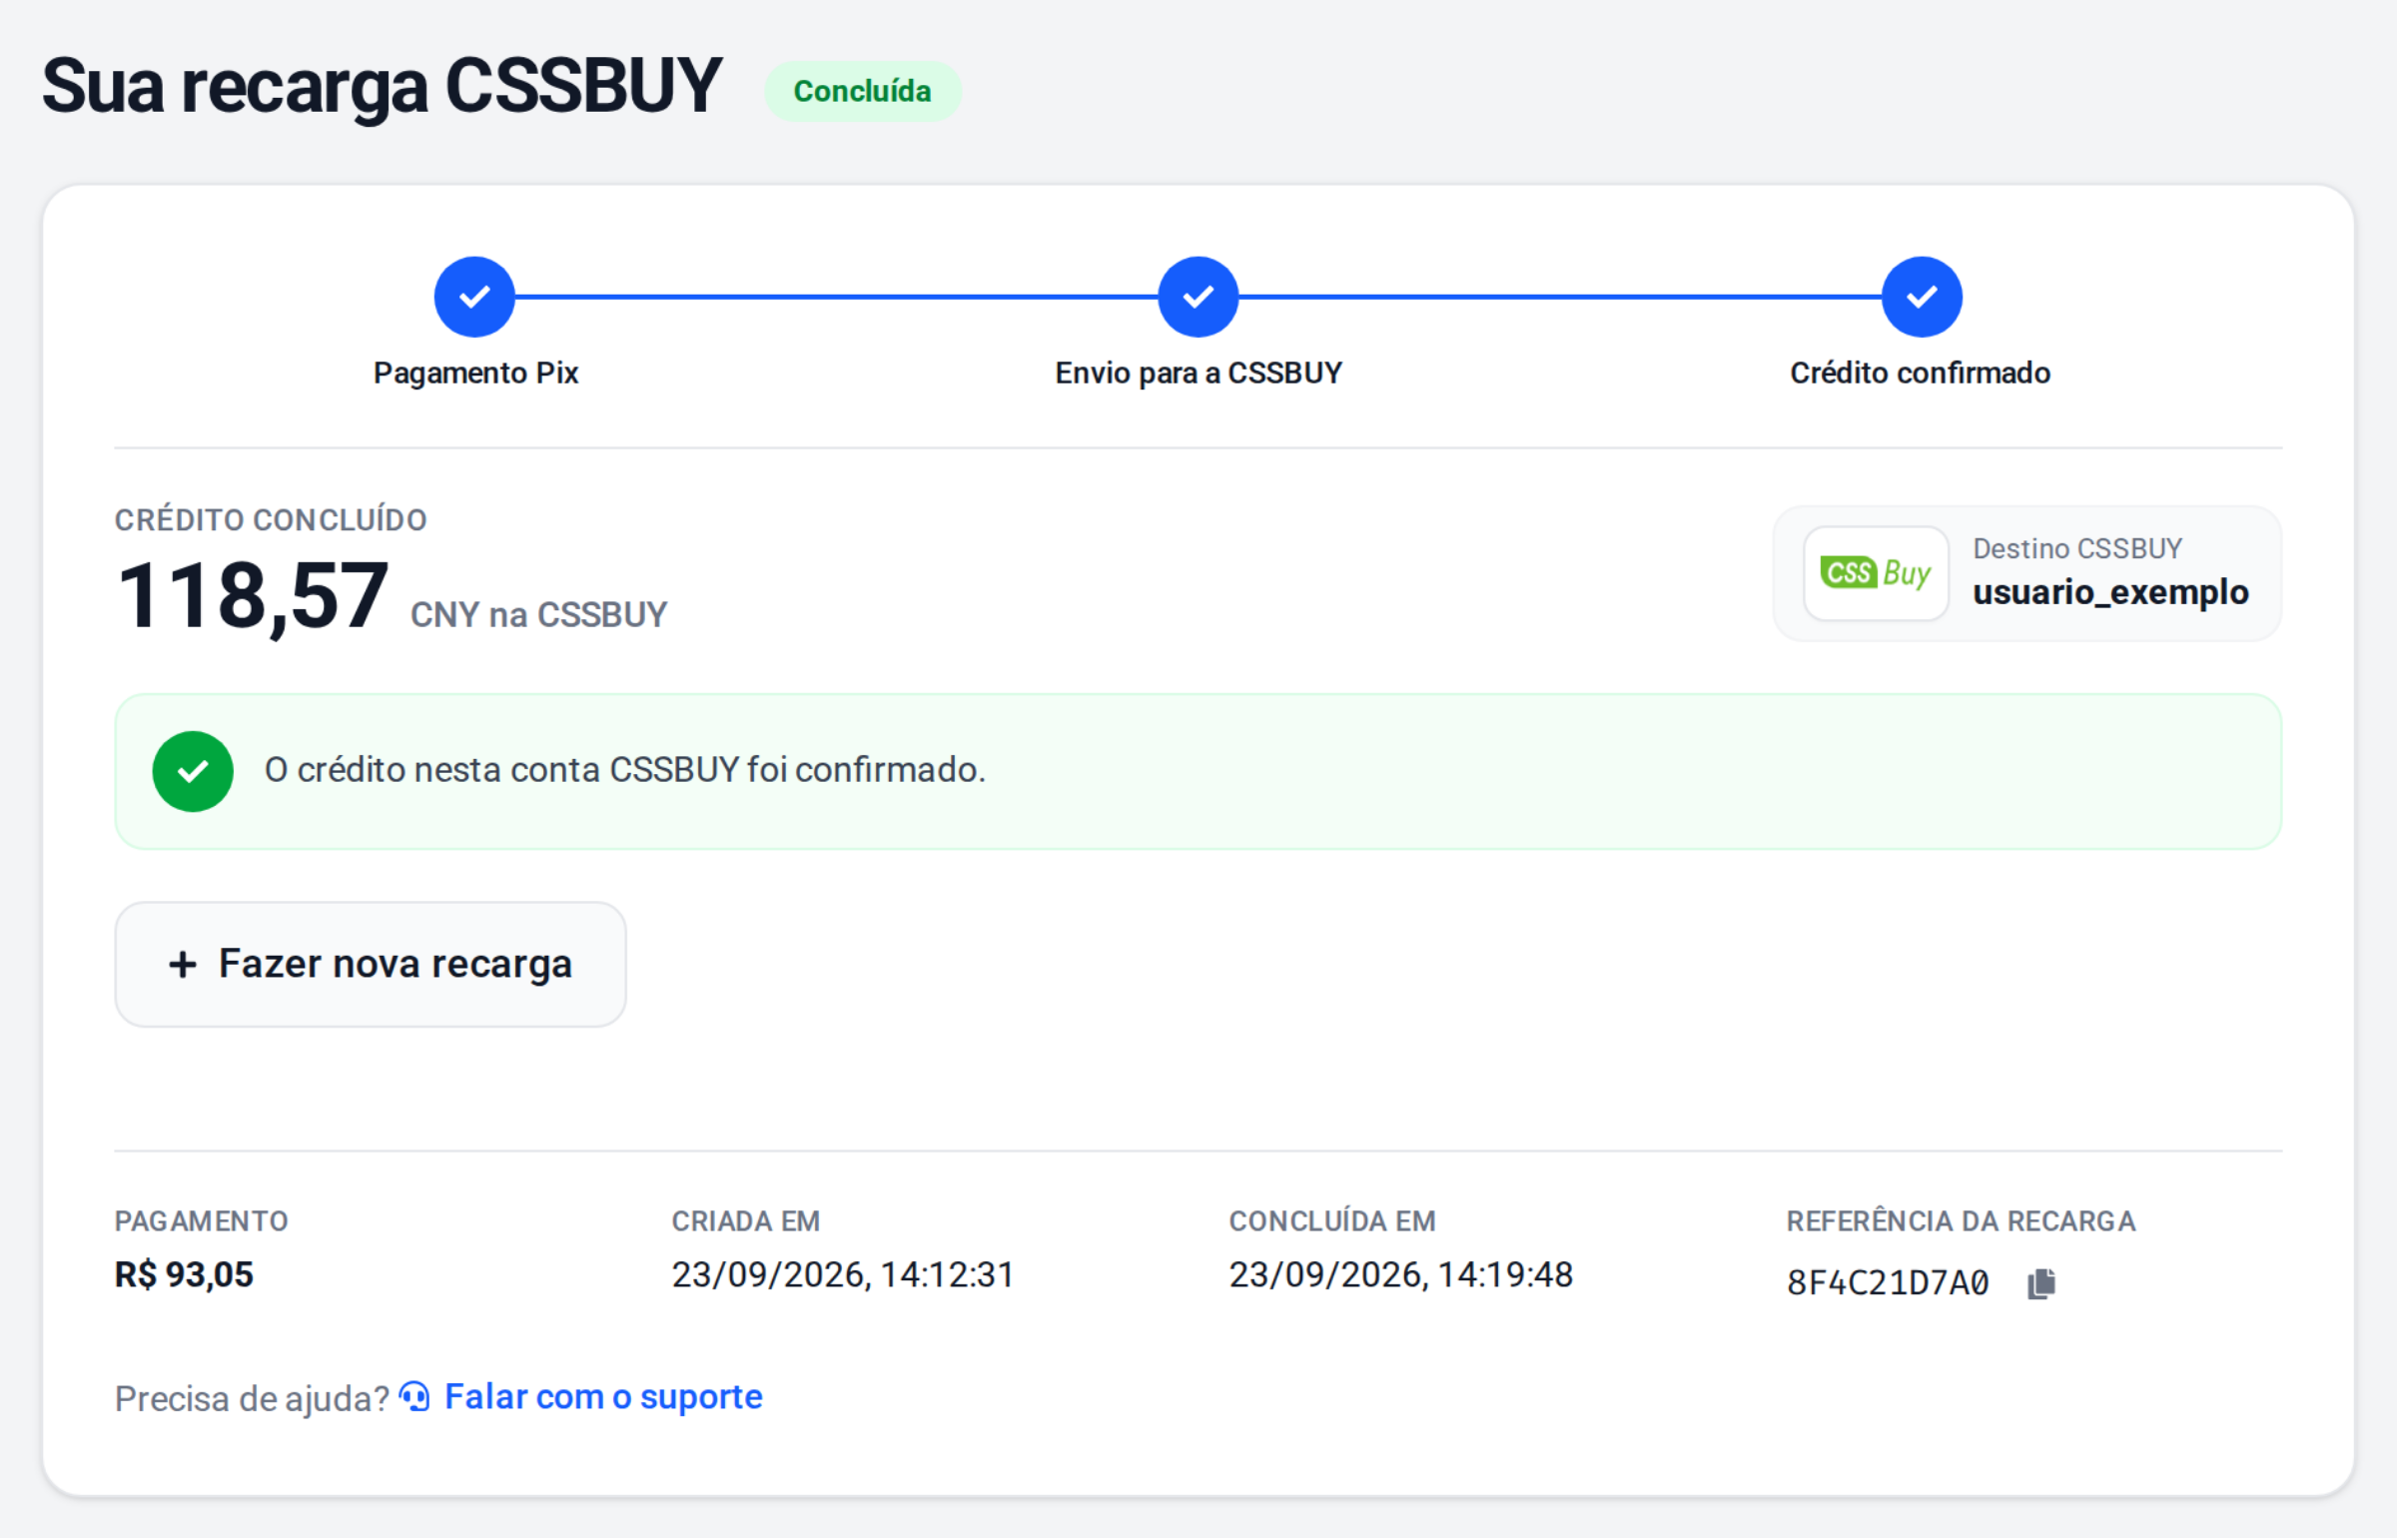2397x1540 pixels.
Task: Copy the recharge reference code icon
Action: 2041,1283
